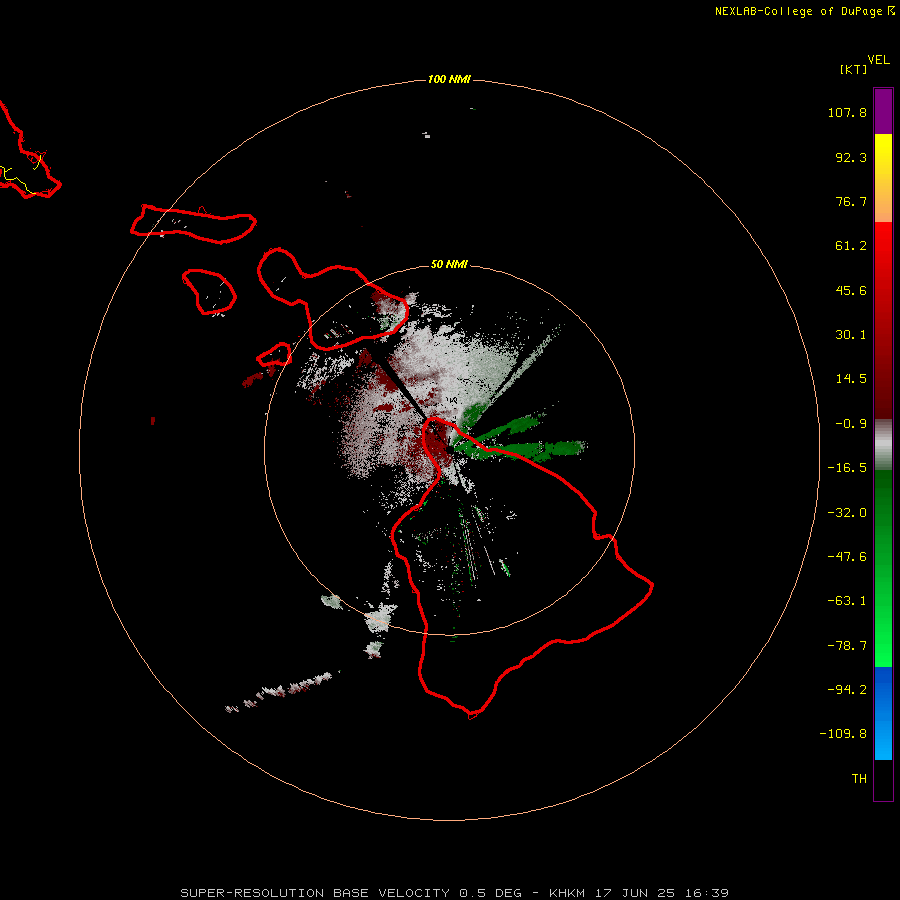Click the -94.2 velocity scale value

[x=847, y=689]
